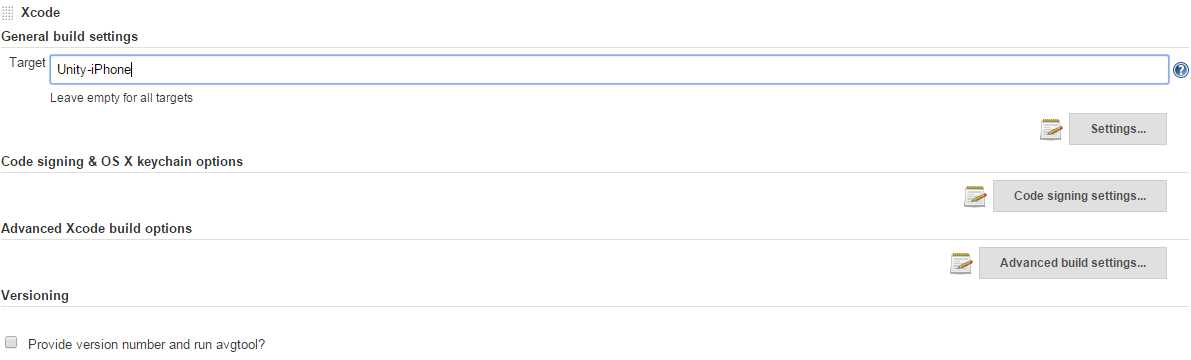Click the General build settings heading

[x=70, y=36]
